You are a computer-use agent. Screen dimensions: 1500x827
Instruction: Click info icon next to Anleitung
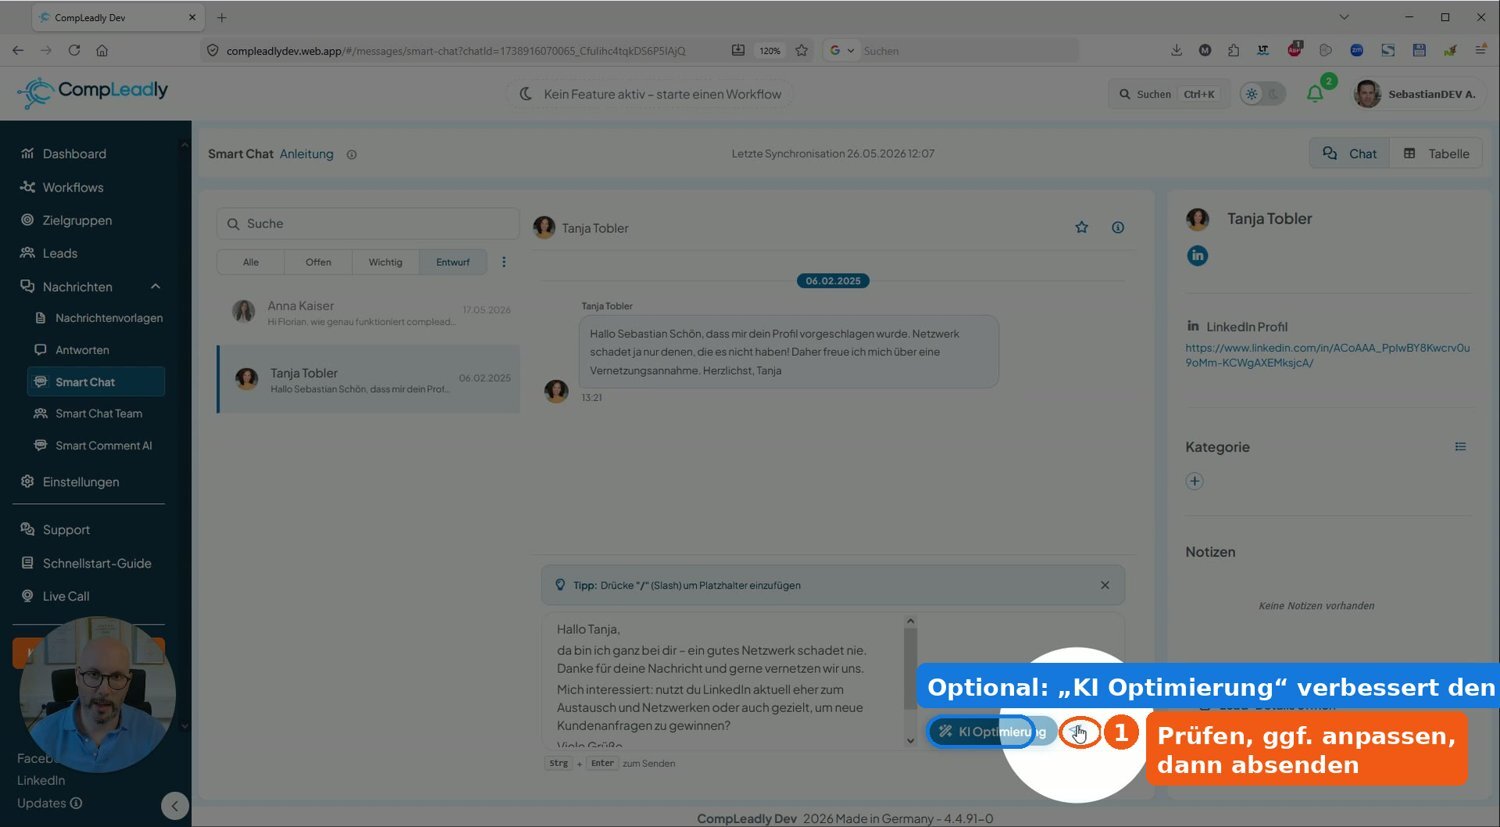tap(351, 154)
